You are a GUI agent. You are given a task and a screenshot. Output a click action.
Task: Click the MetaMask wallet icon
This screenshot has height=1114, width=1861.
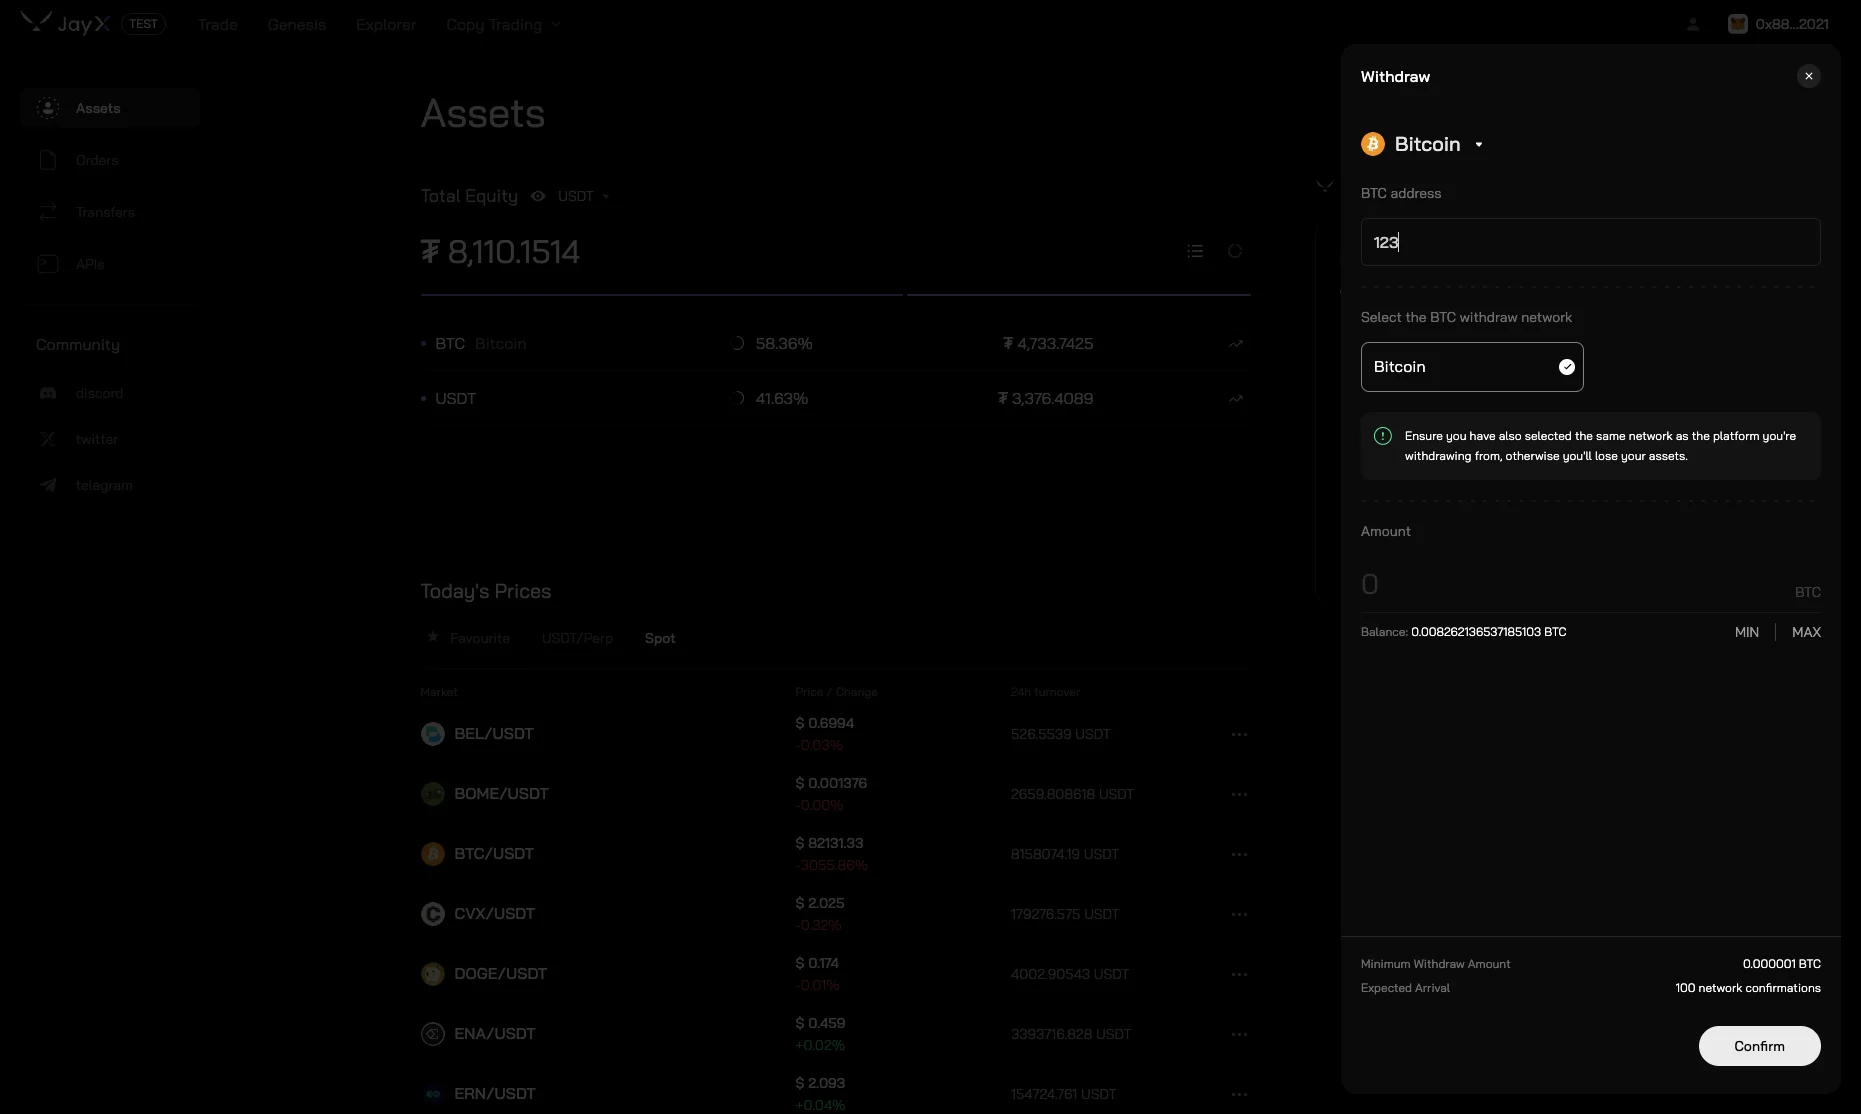point(1738,23)
